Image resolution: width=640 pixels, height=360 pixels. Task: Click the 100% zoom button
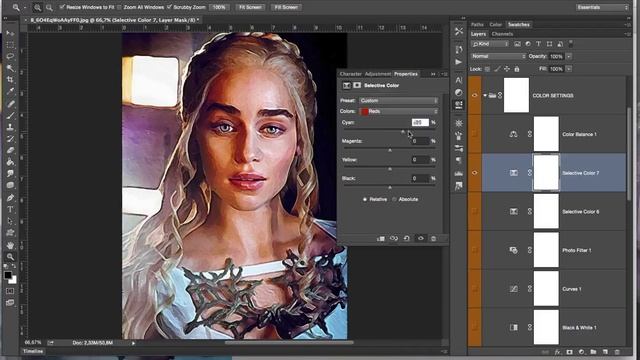tap(219, 7)
